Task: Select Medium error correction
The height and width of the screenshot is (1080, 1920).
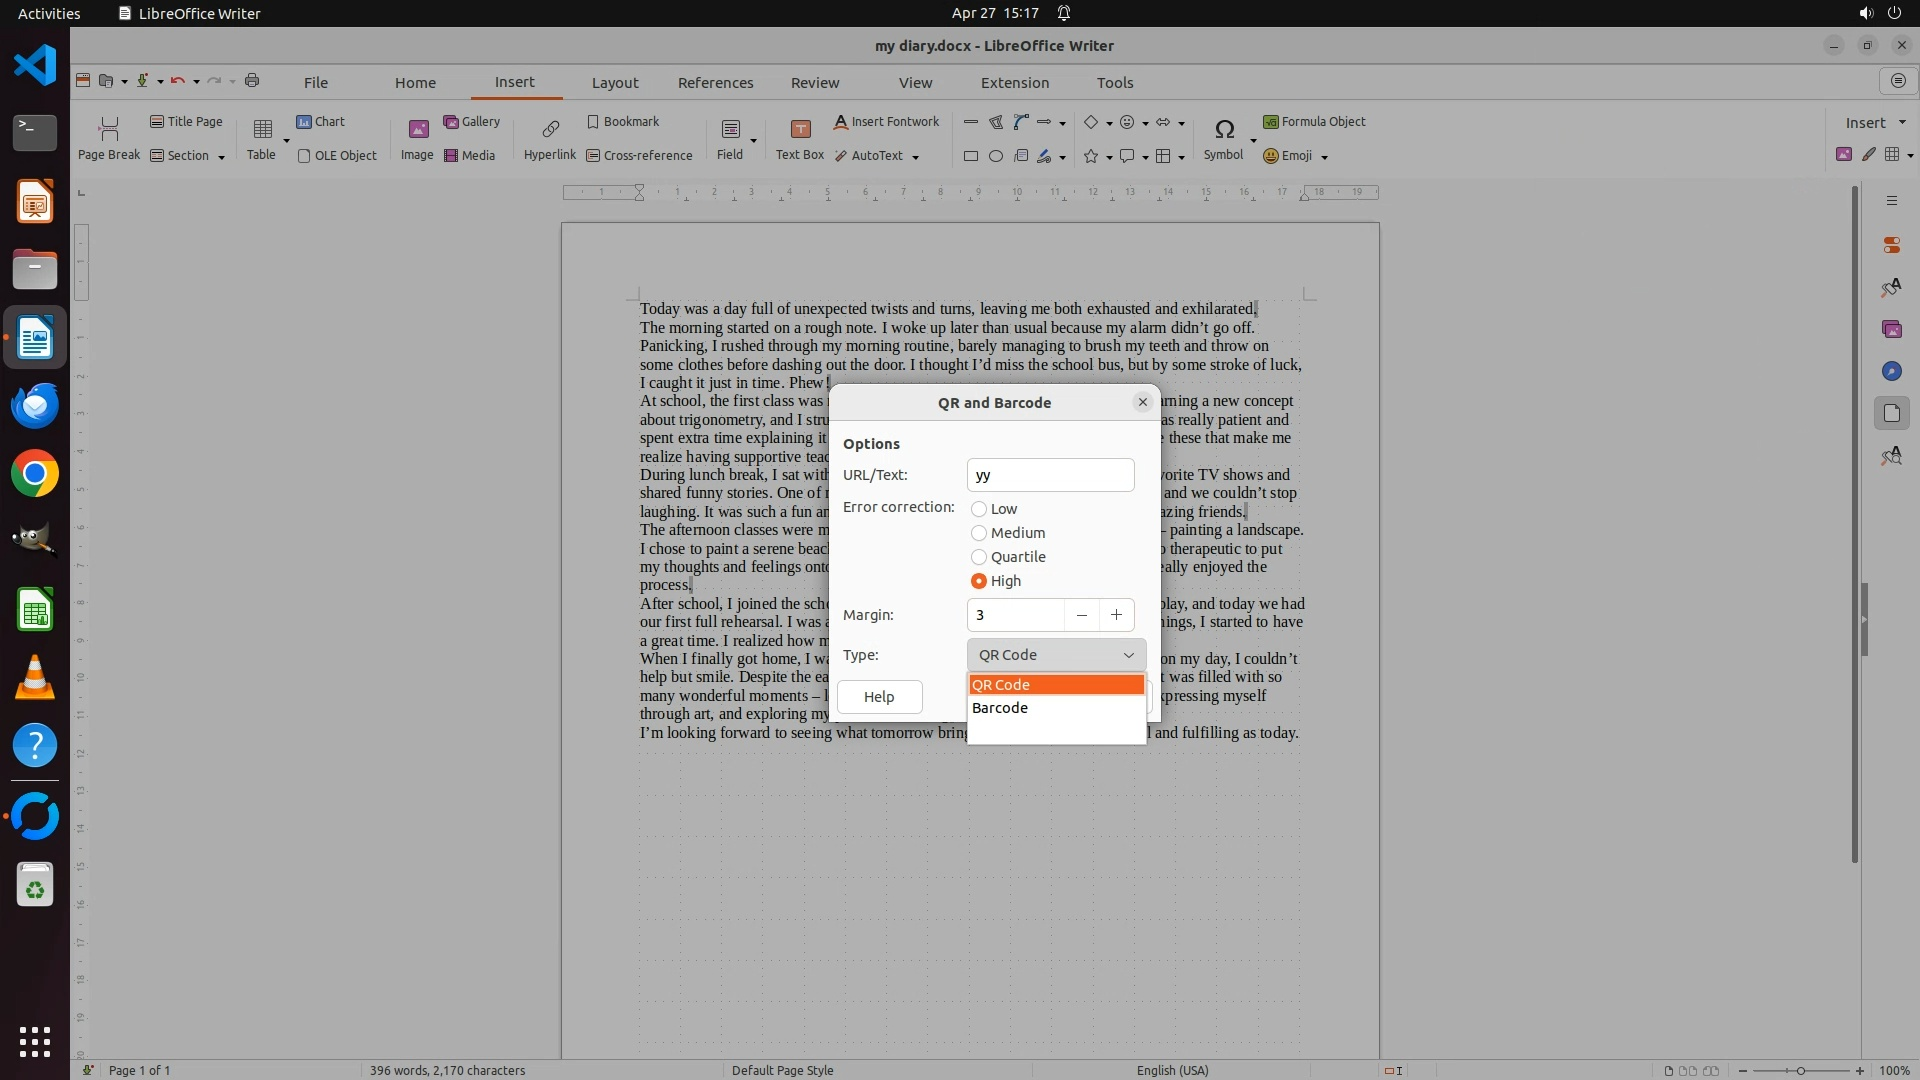Action: [x=979, y=533]
